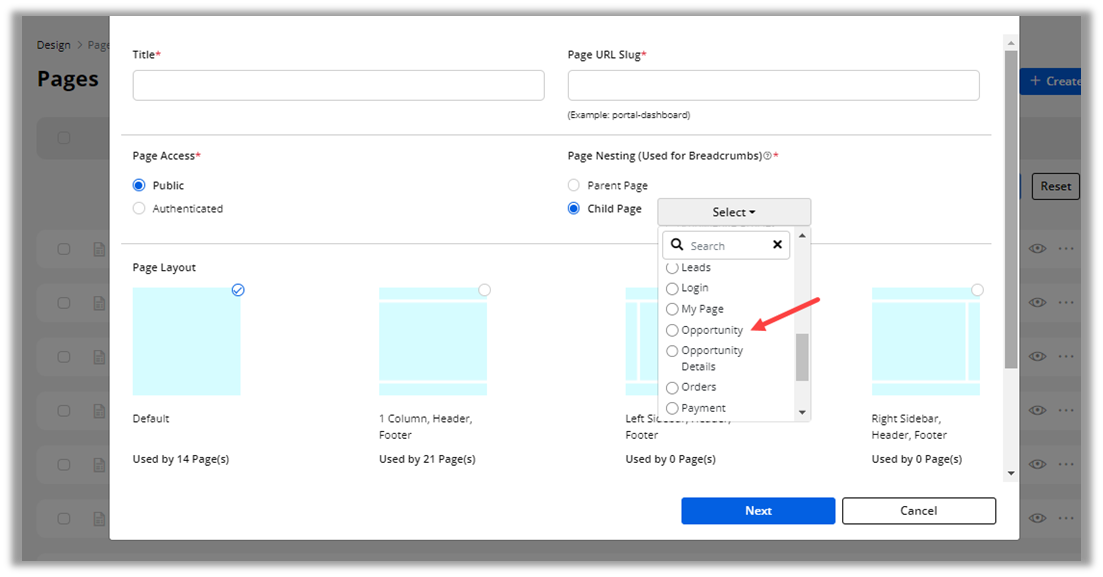The image size is (1103, 577).
Task: Focus the Page URL Slug field
Action: pos(773,85)
